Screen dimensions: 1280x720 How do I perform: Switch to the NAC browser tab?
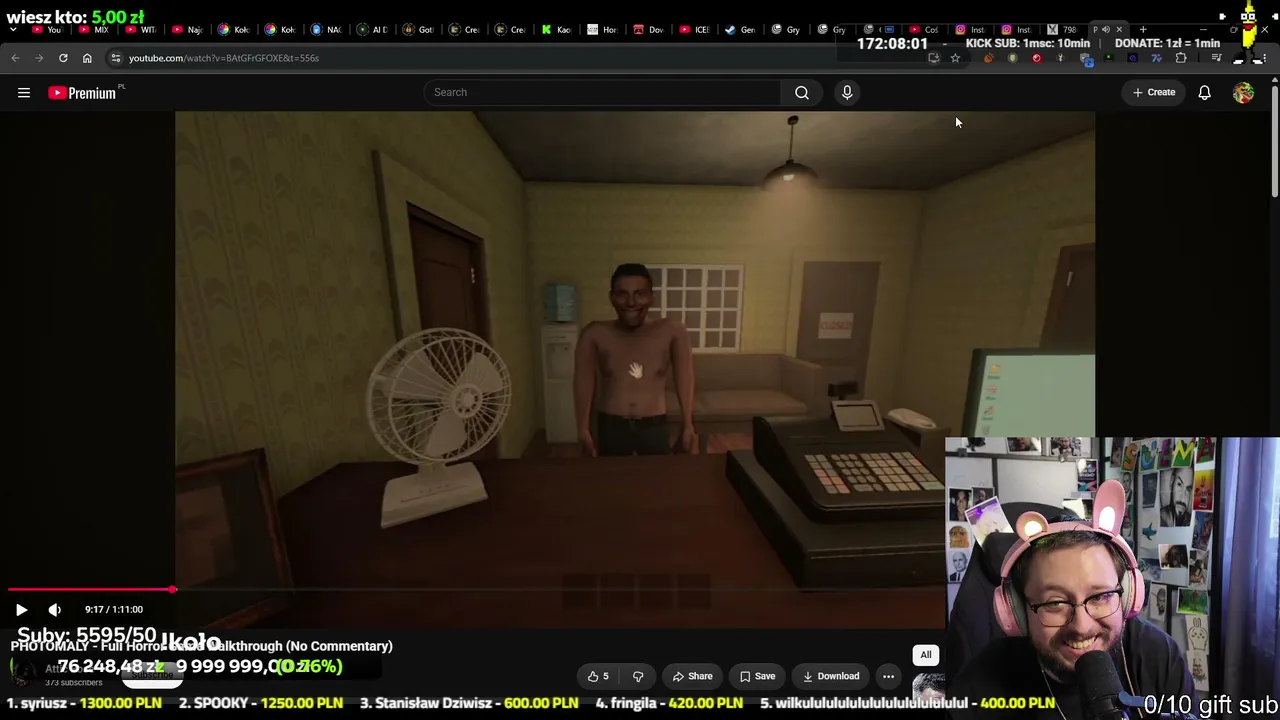coord(326,30)
